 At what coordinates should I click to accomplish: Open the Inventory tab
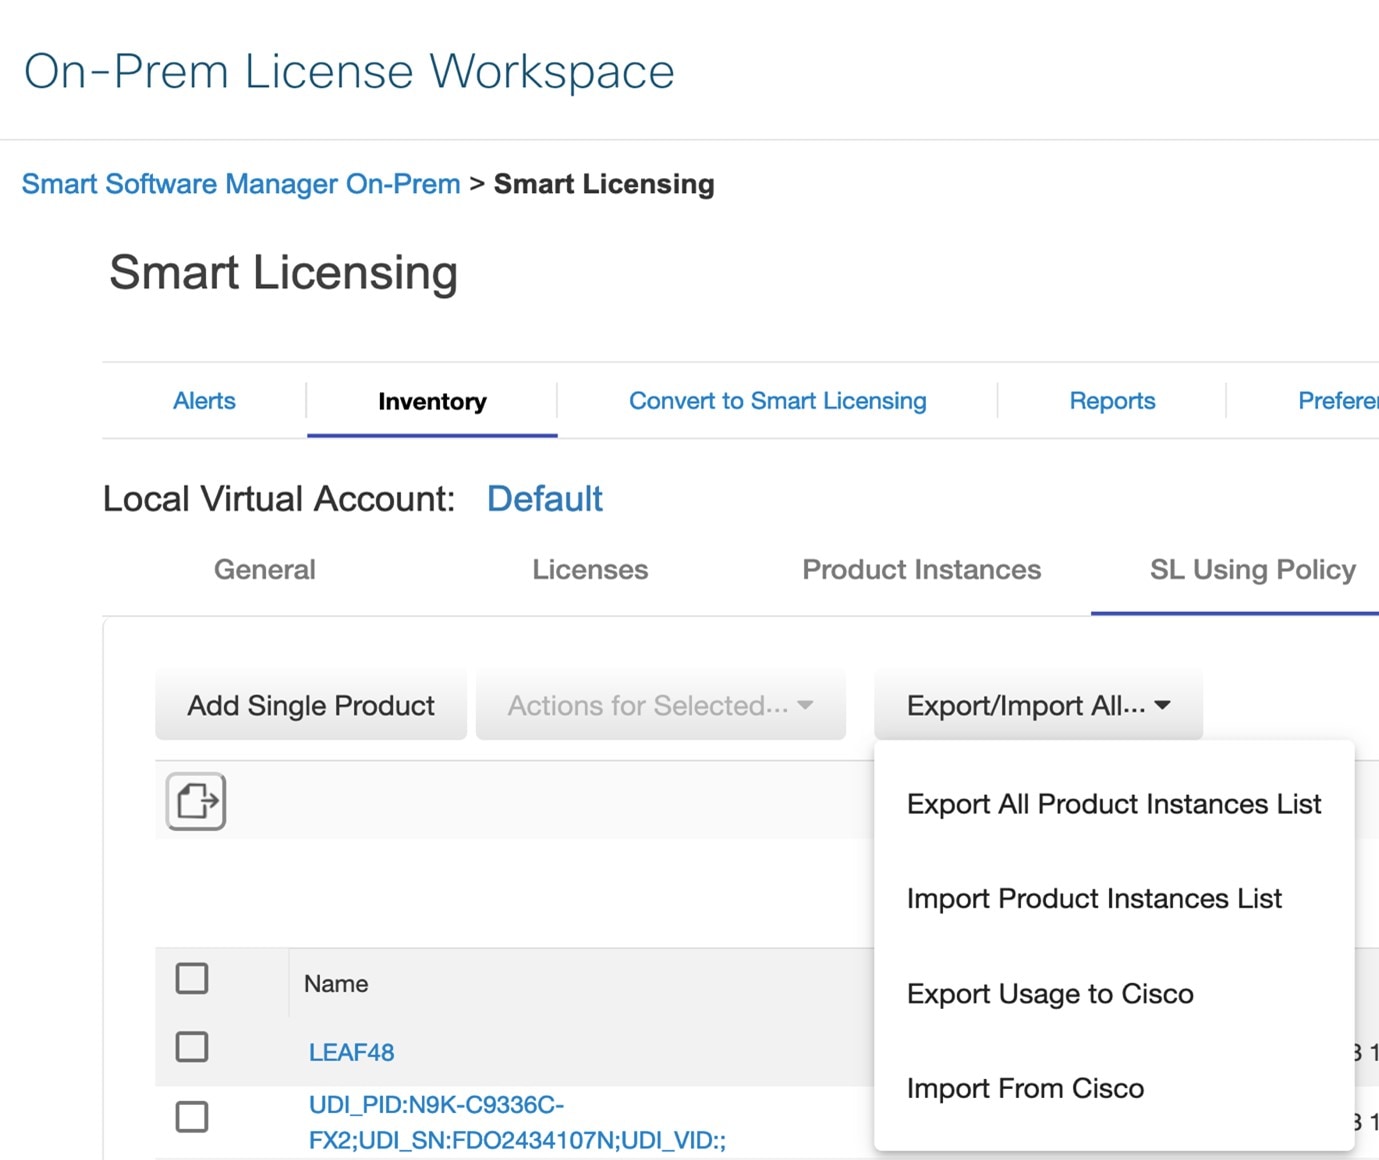[432, 402]
